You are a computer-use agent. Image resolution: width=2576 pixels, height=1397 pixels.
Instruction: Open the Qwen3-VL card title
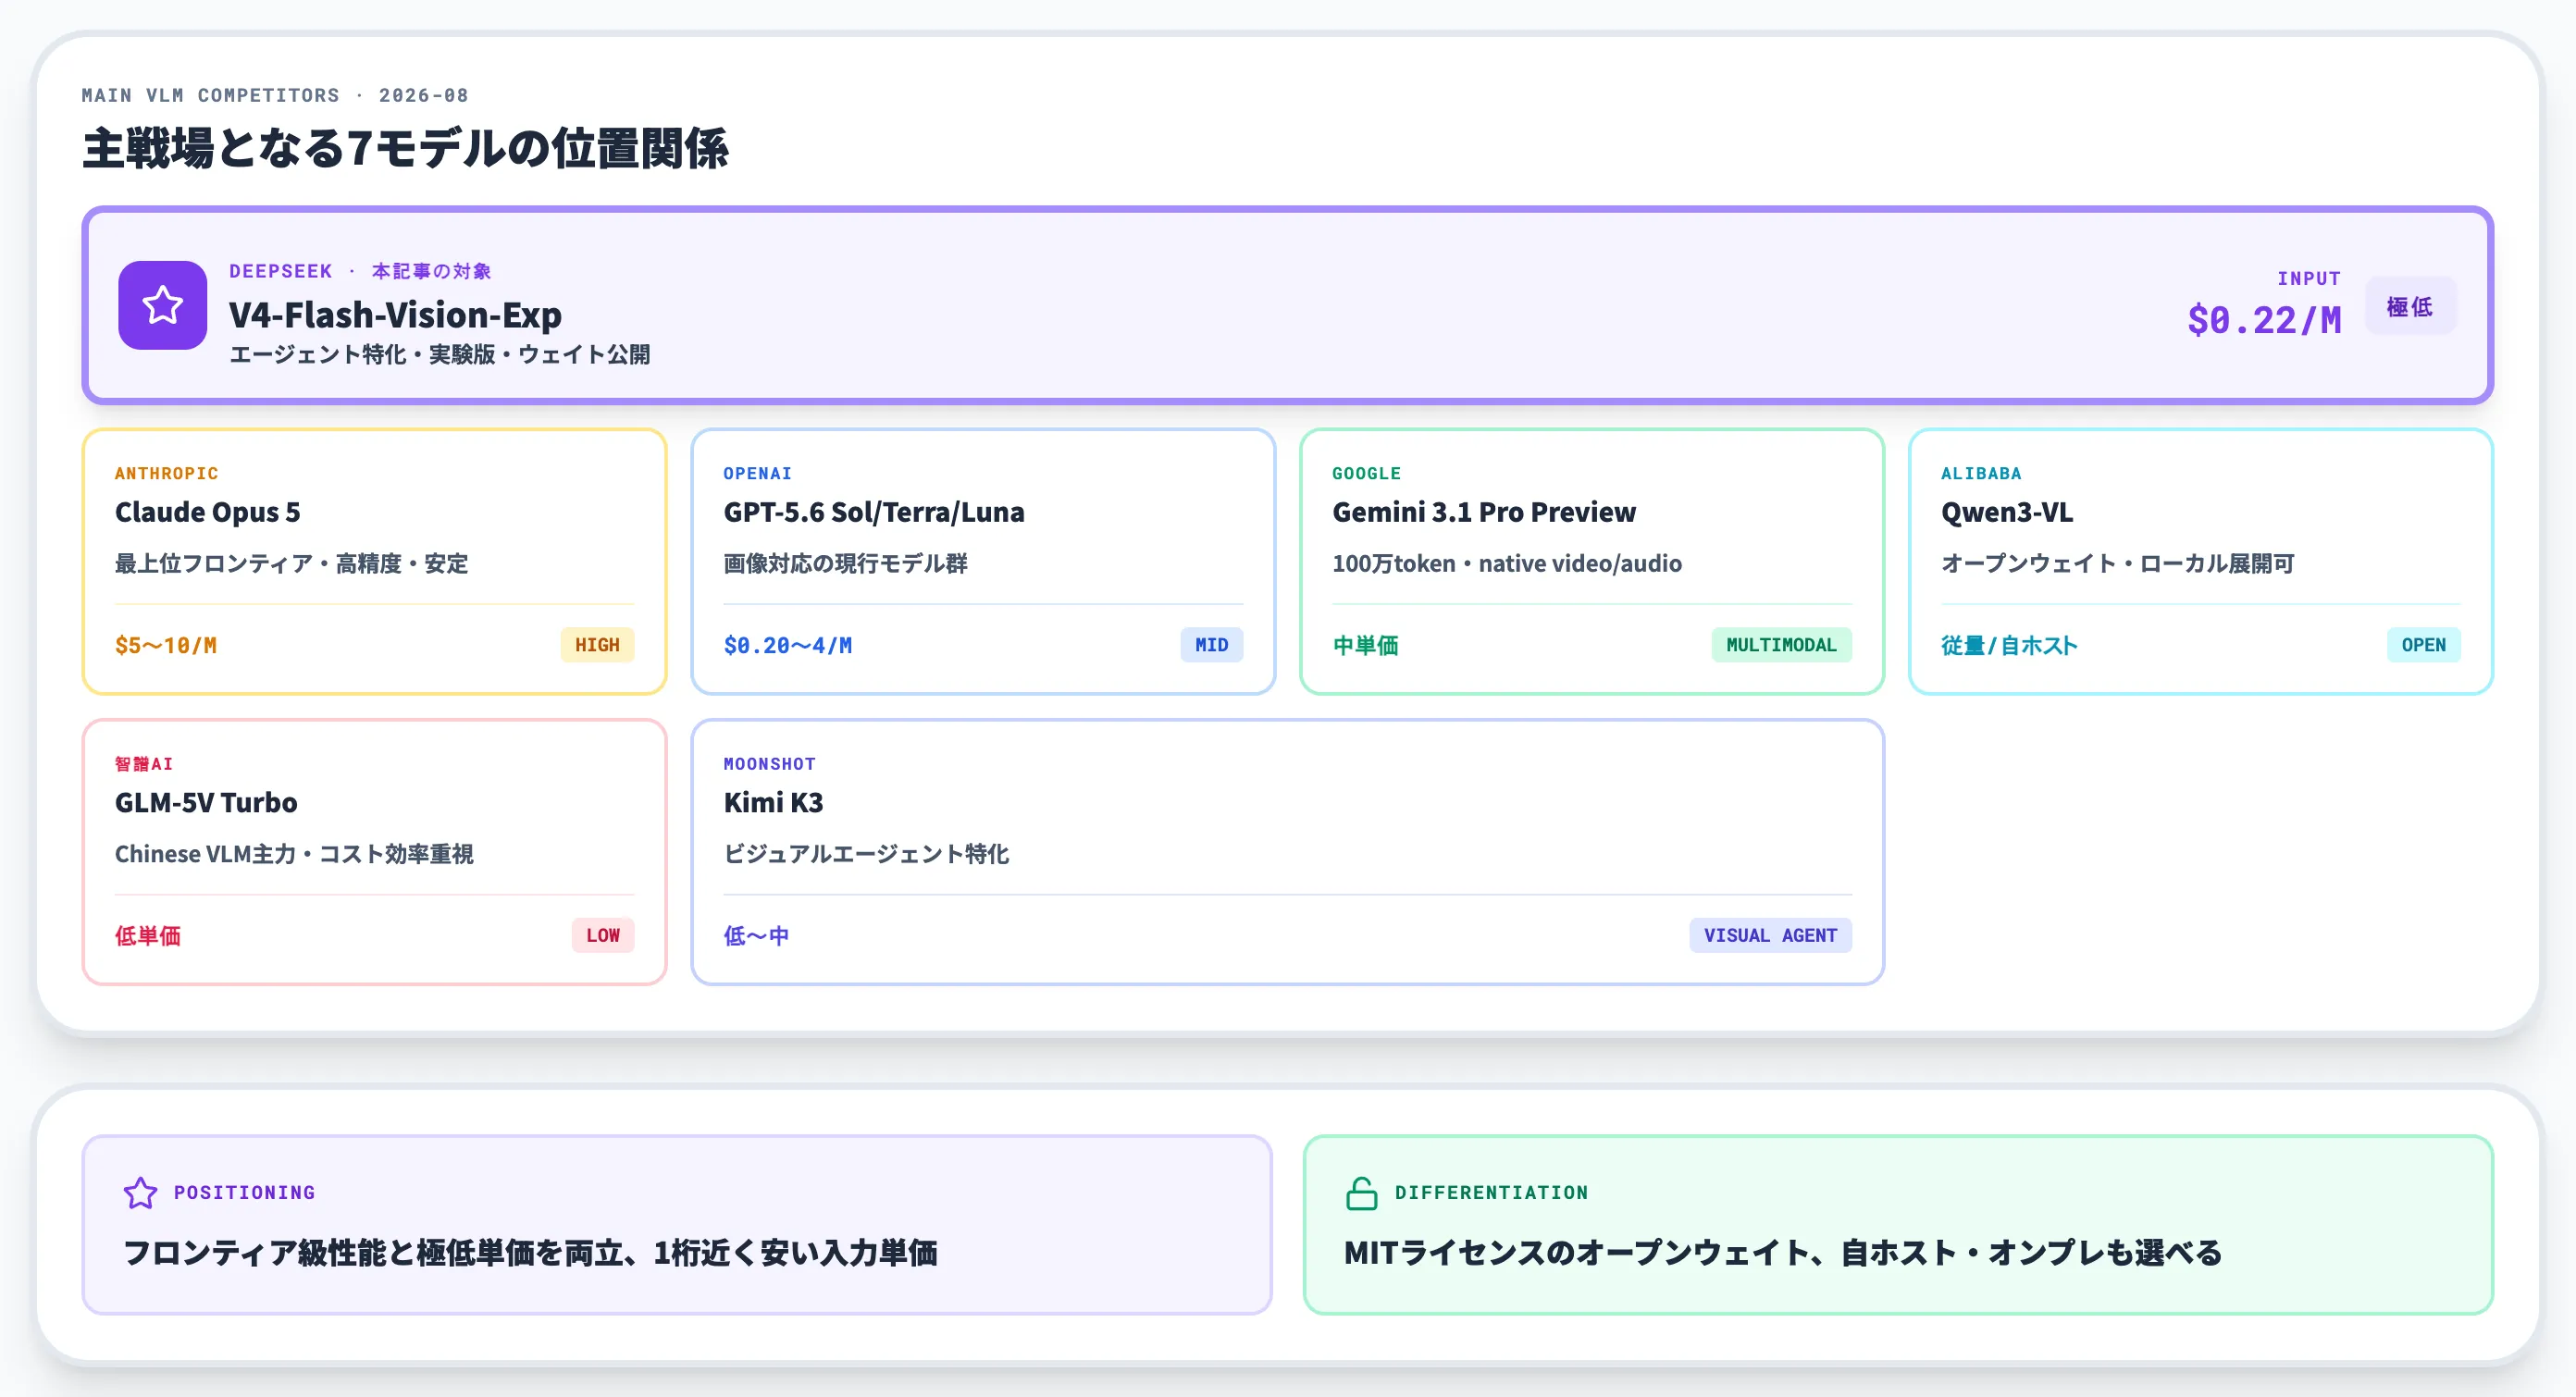click(x=2007, y=512)
